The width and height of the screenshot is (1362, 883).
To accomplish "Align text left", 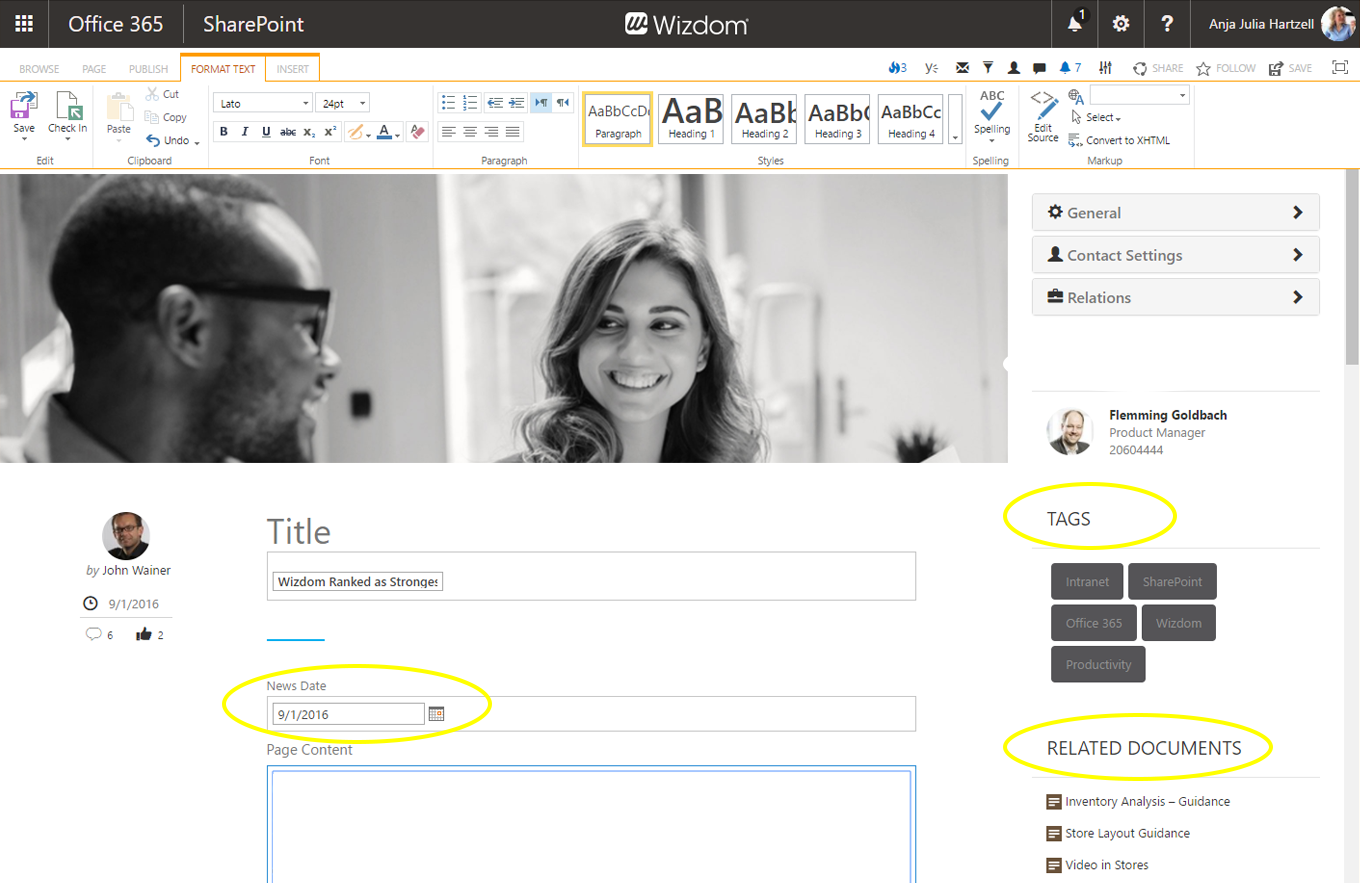I will coord(449,132).
